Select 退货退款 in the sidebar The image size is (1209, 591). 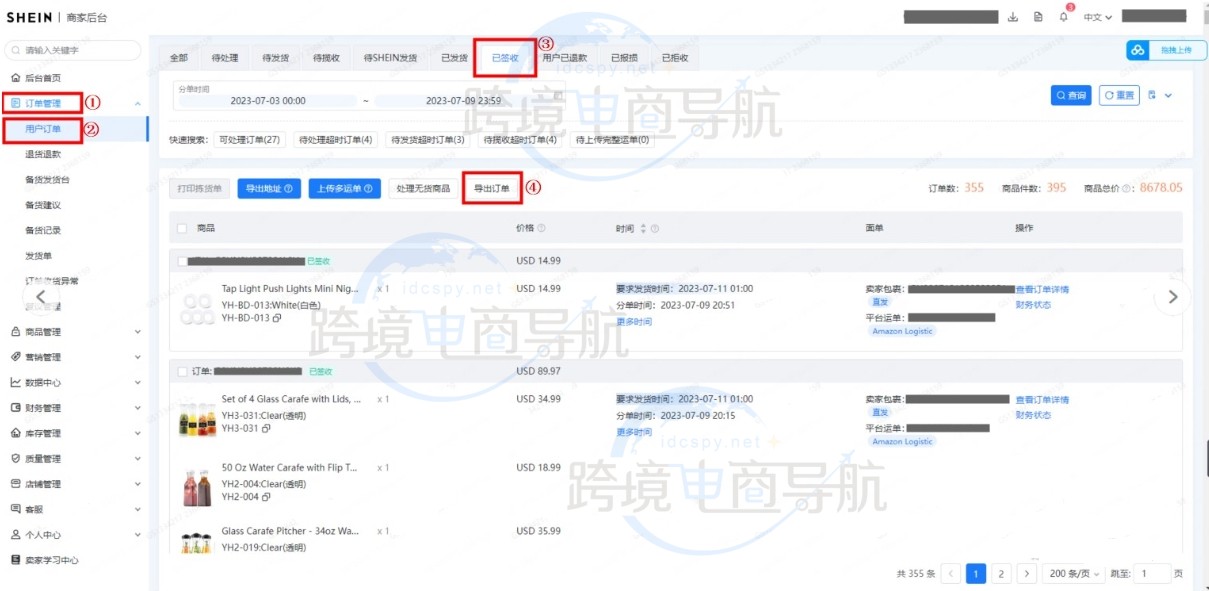click(43, 154)
